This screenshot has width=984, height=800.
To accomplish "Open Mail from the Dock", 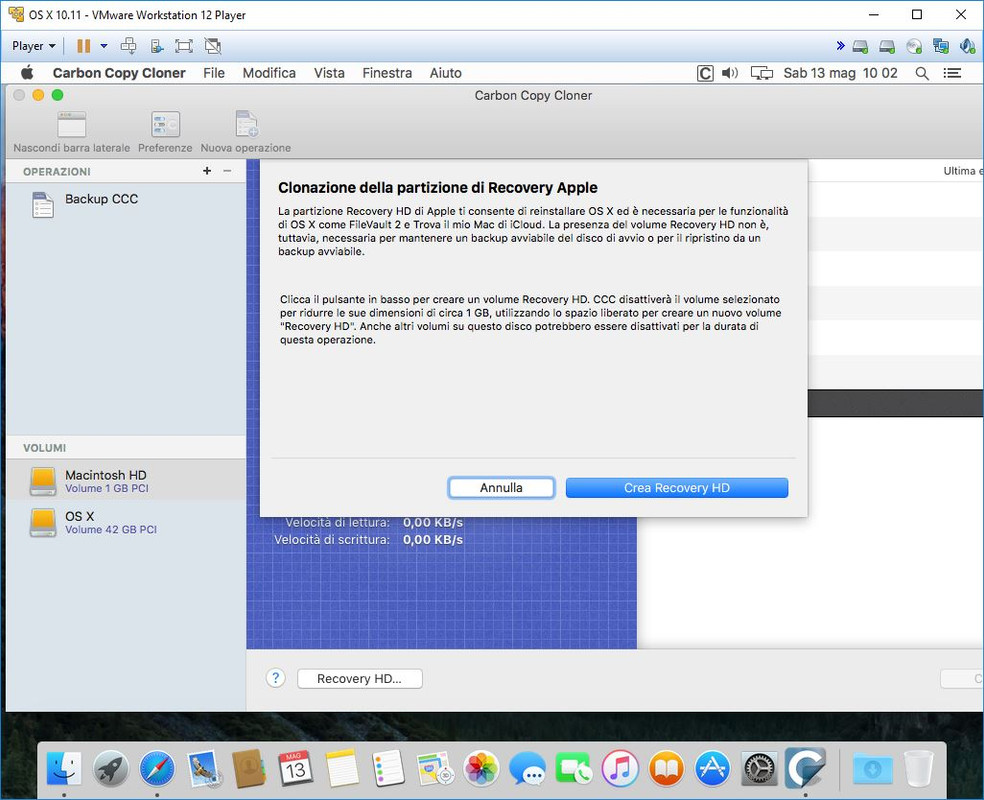I will click(203, 768).
